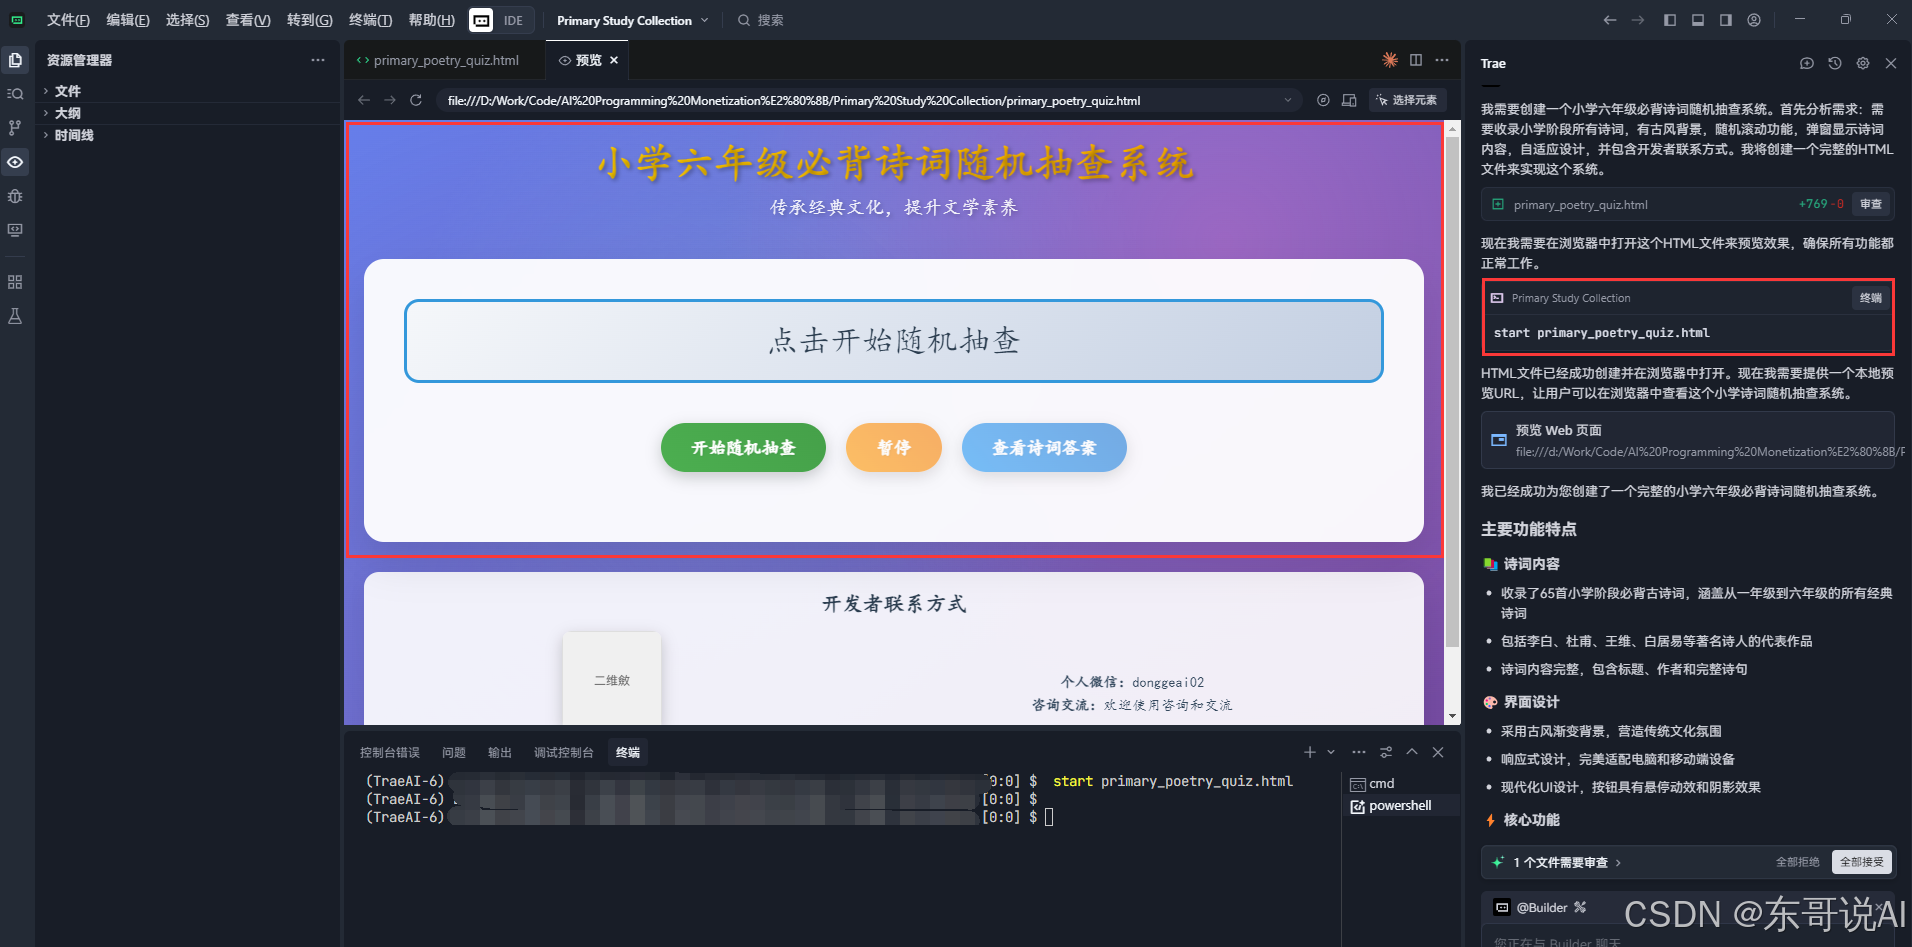The image size is (1912, 947).
Task: Open the Explorer files icon in activity bar
Action: coord(15,60)
